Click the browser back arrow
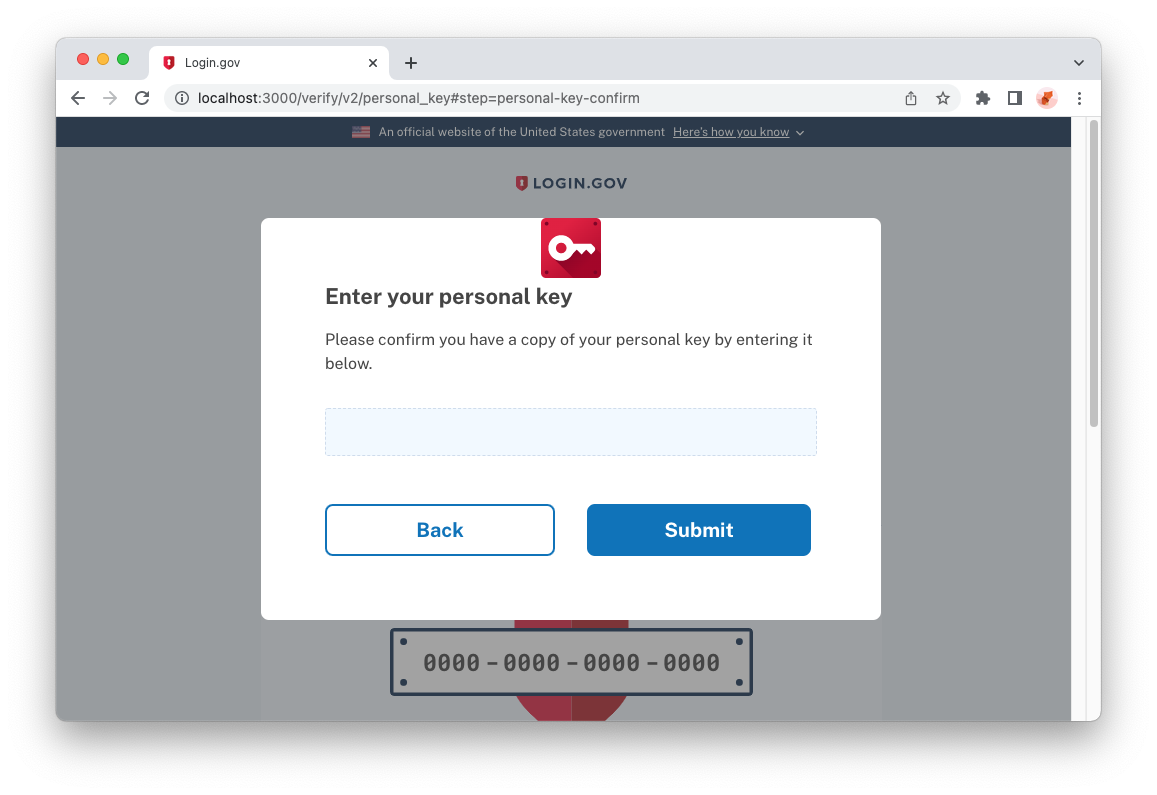Screen dimensions: 1157x795 click(x=78, y=98)
